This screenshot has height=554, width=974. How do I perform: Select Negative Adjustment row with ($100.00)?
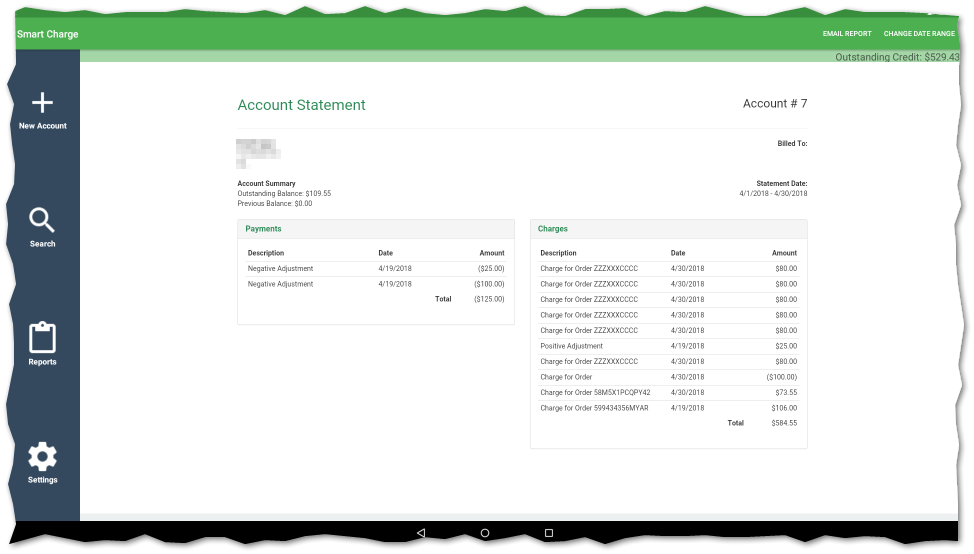(x=376, y=284)
